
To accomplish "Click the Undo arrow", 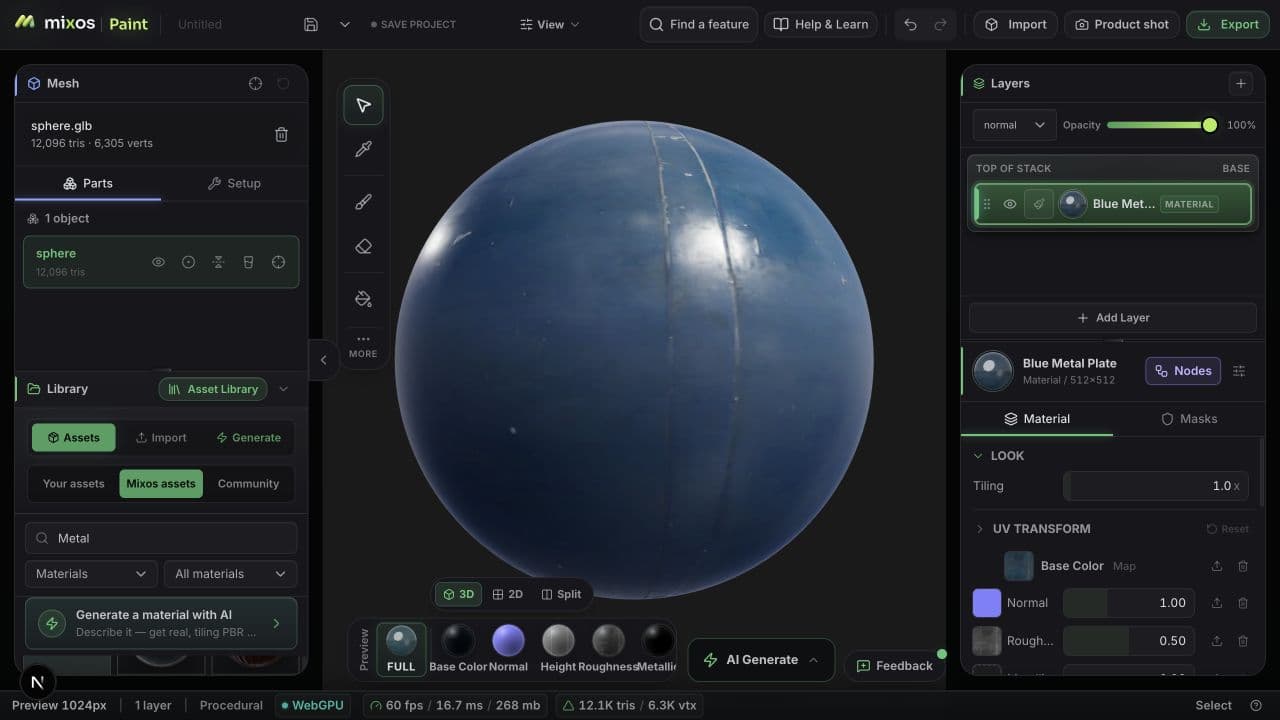I will (x=910, y=24).
